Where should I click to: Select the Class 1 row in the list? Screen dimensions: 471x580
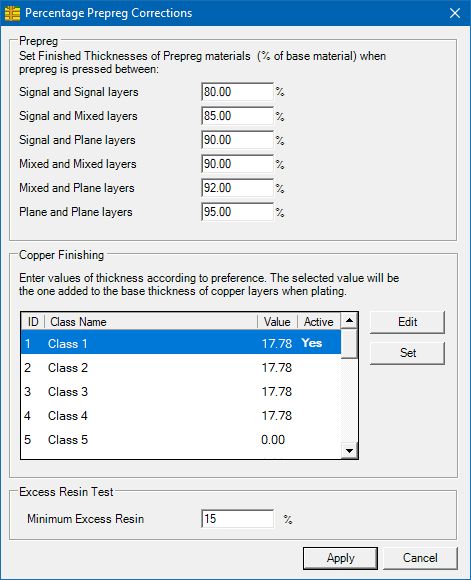click(x=181, y=343)
